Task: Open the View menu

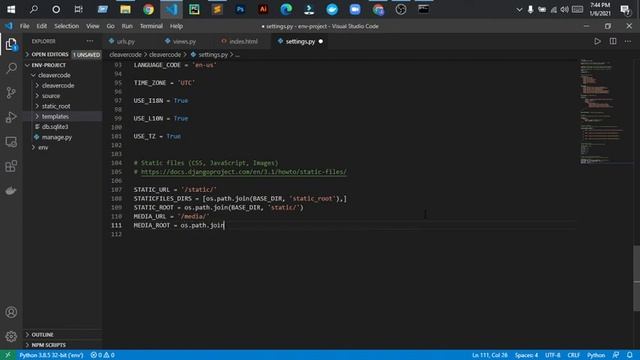Action: [93, 26]
